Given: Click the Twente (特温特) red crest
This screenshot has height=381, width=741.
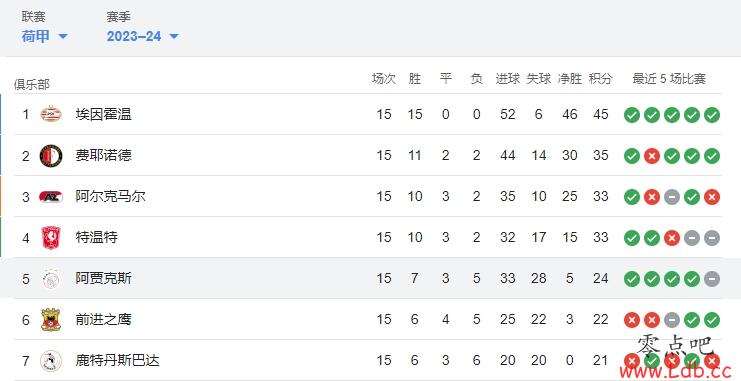Looking at the screenshot, I should [x=51, y=237].
